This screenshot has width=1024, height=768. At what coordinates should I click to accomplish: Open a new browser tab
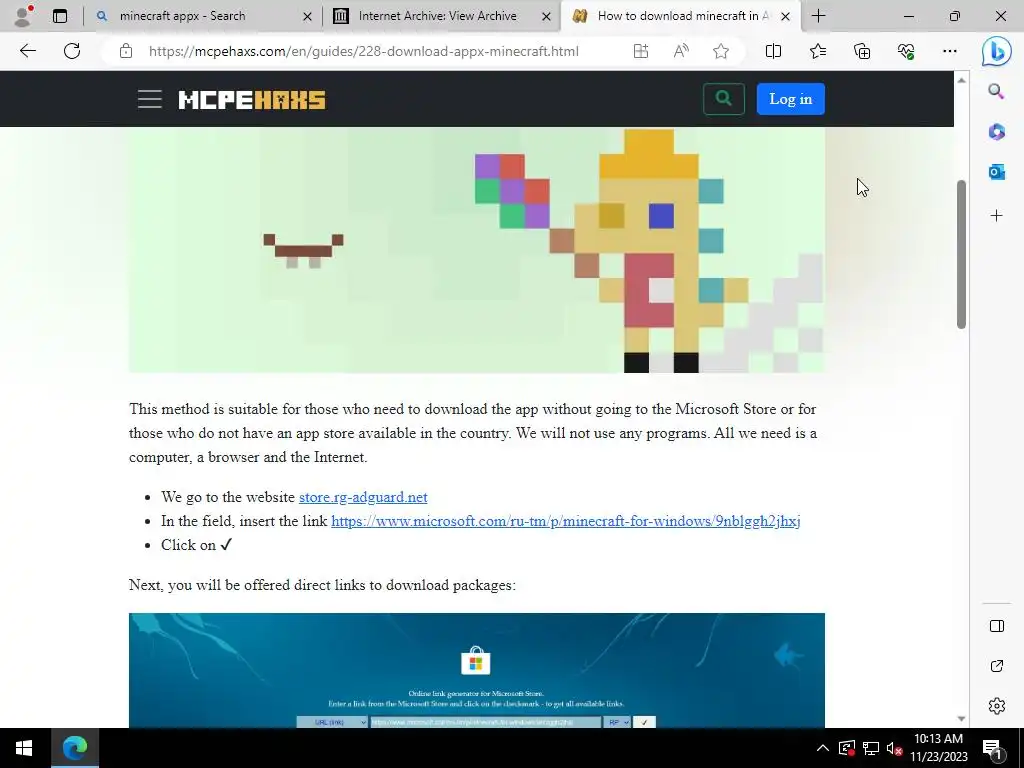click(818, 16)
